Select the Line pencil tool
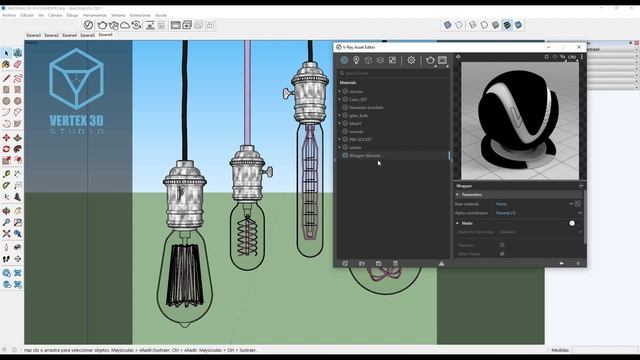The width and height of the screenshot is (640, 360). coord(6,78)
